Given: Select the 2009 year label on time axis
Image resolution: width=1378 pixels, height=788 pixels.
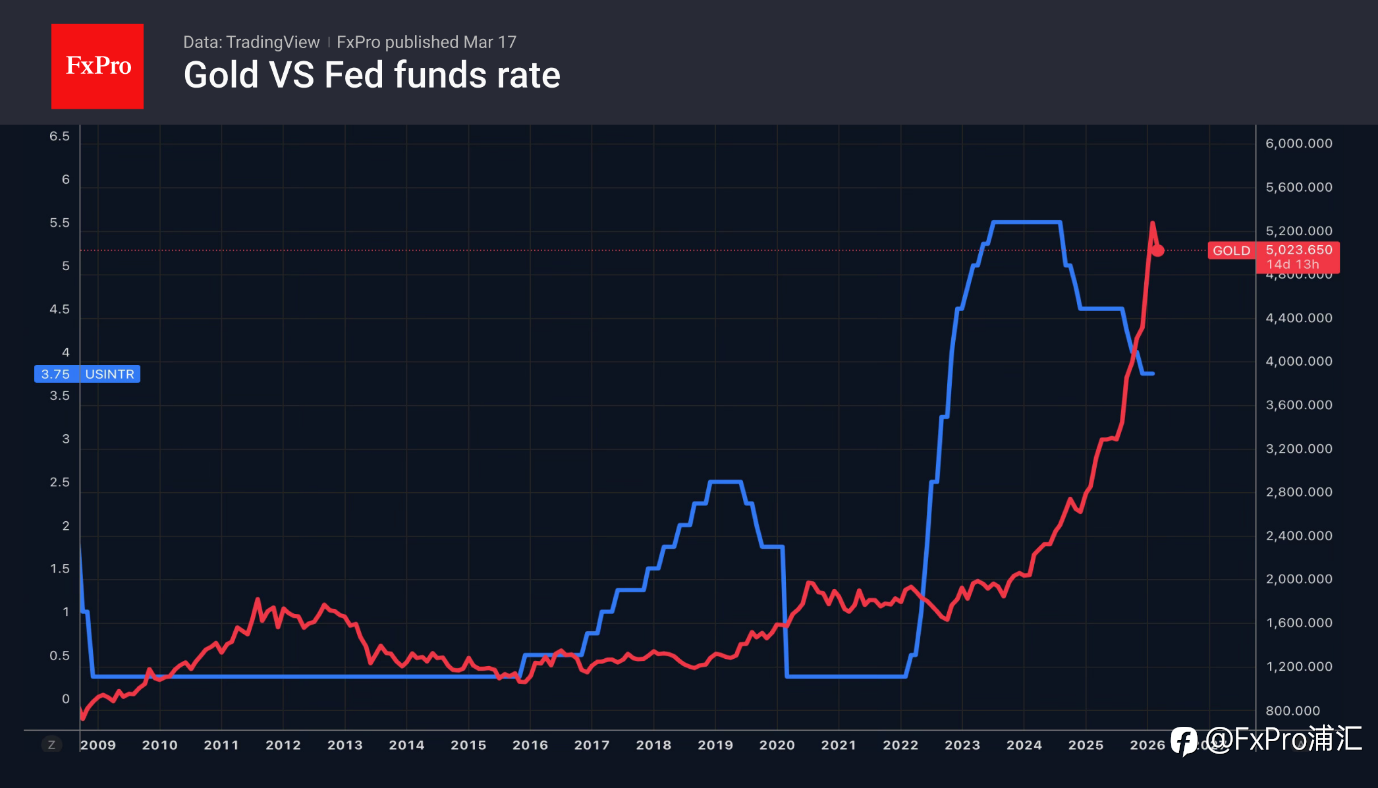Looking at the screenshot, I should tap(100, 745).
